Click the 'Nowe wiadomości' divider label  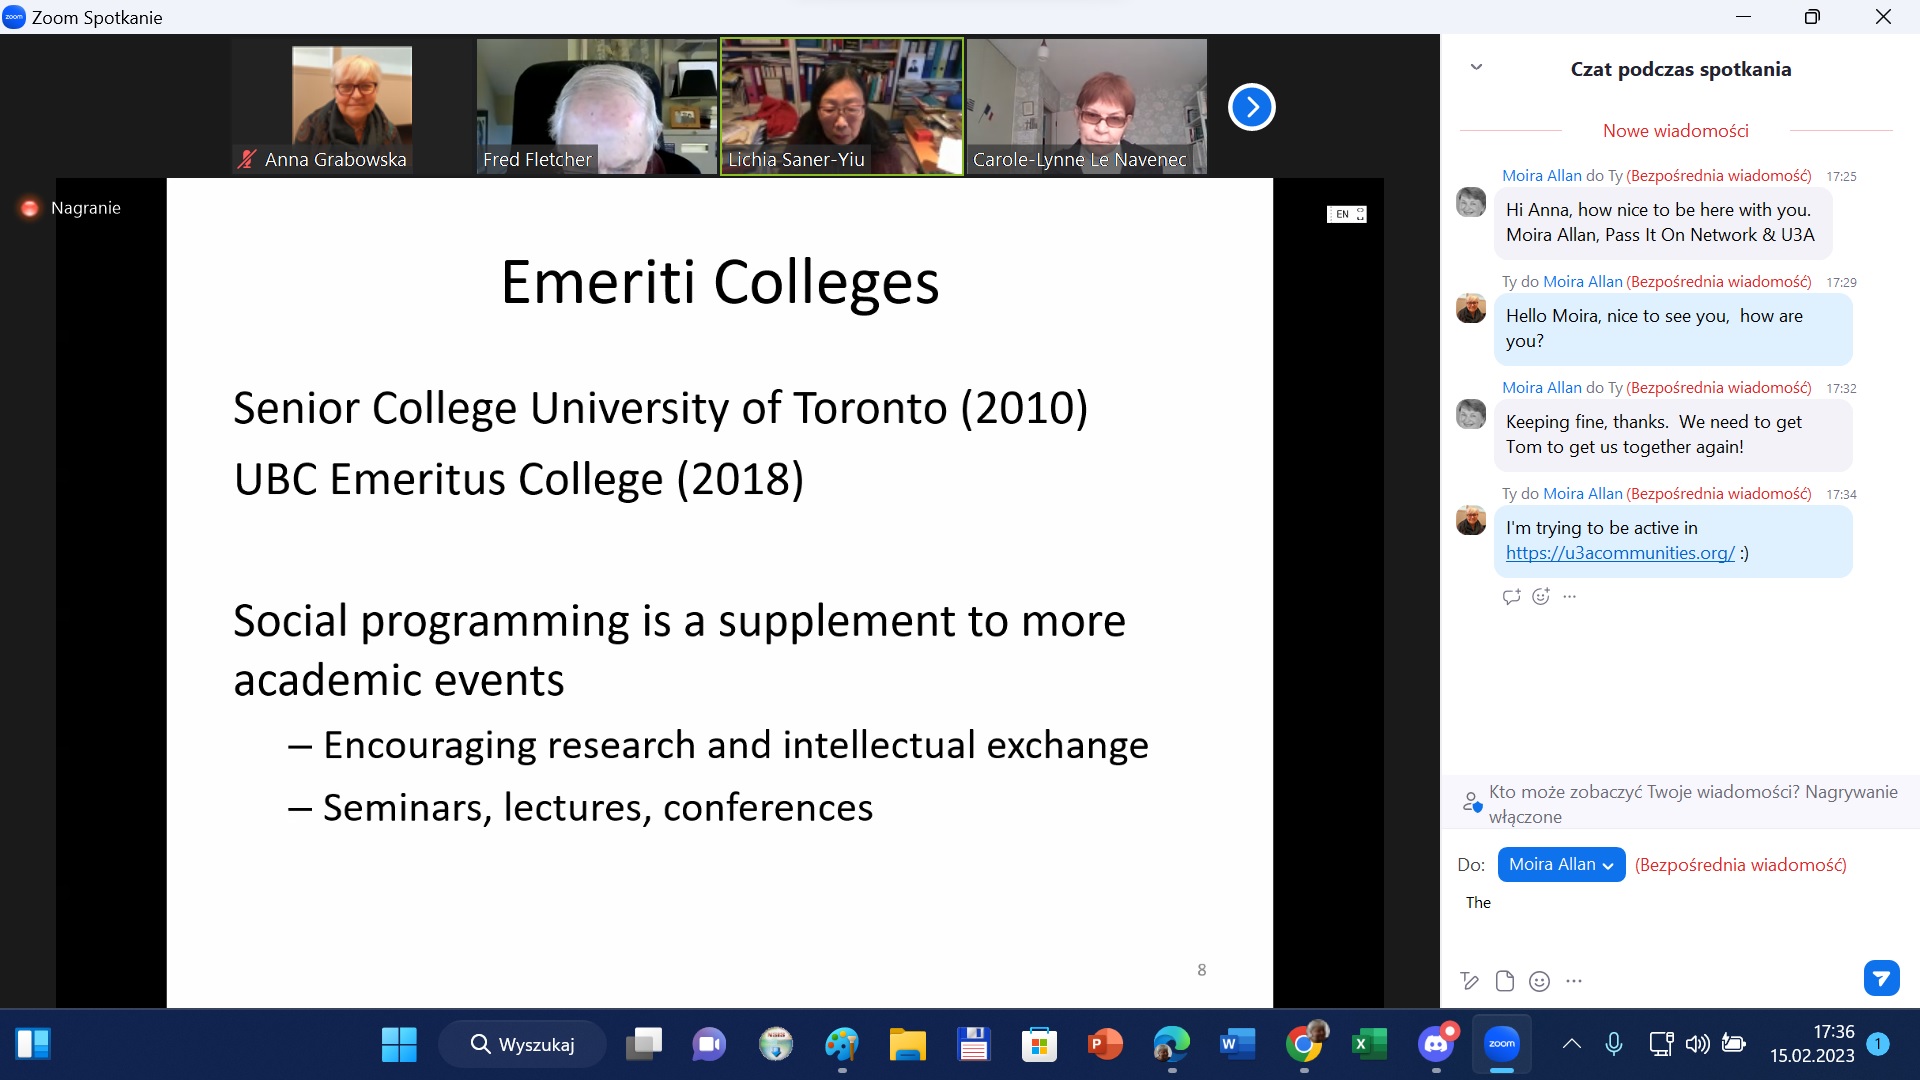[1676, 131]
